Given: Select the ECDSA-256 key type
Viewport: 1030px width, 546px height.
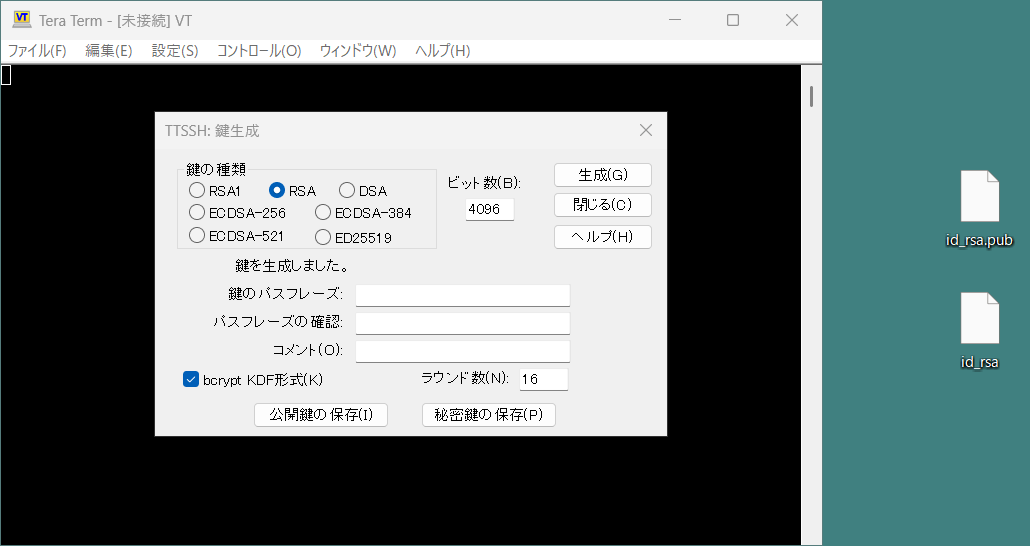Looking at the screenshot, I should [197, 212].
